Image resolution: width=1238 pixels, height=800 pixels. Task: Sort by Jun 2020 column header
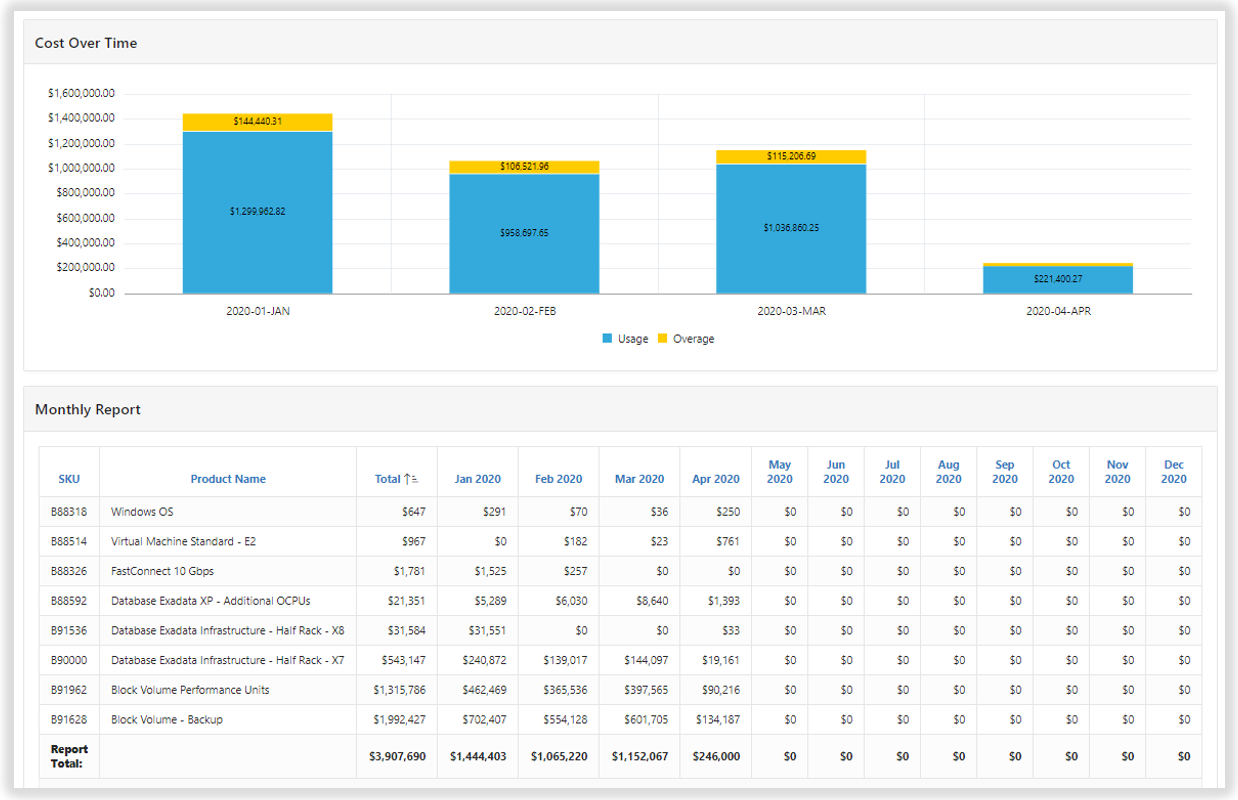836,471
